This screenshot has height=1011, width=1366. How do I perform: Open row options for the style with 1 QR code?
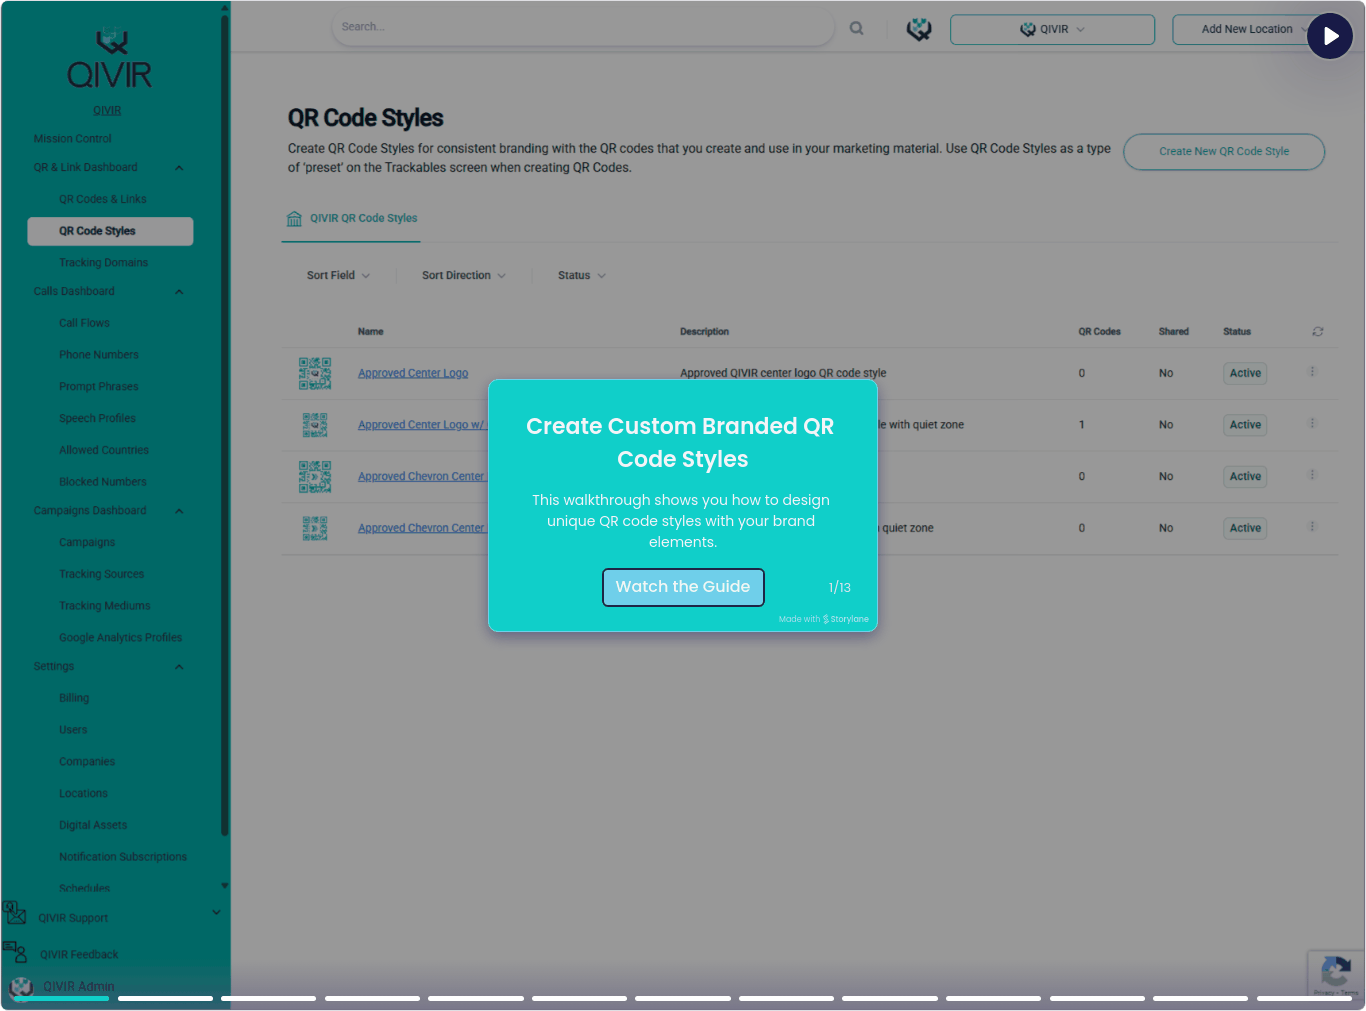pyautogui.click(x=1312, y=424)
